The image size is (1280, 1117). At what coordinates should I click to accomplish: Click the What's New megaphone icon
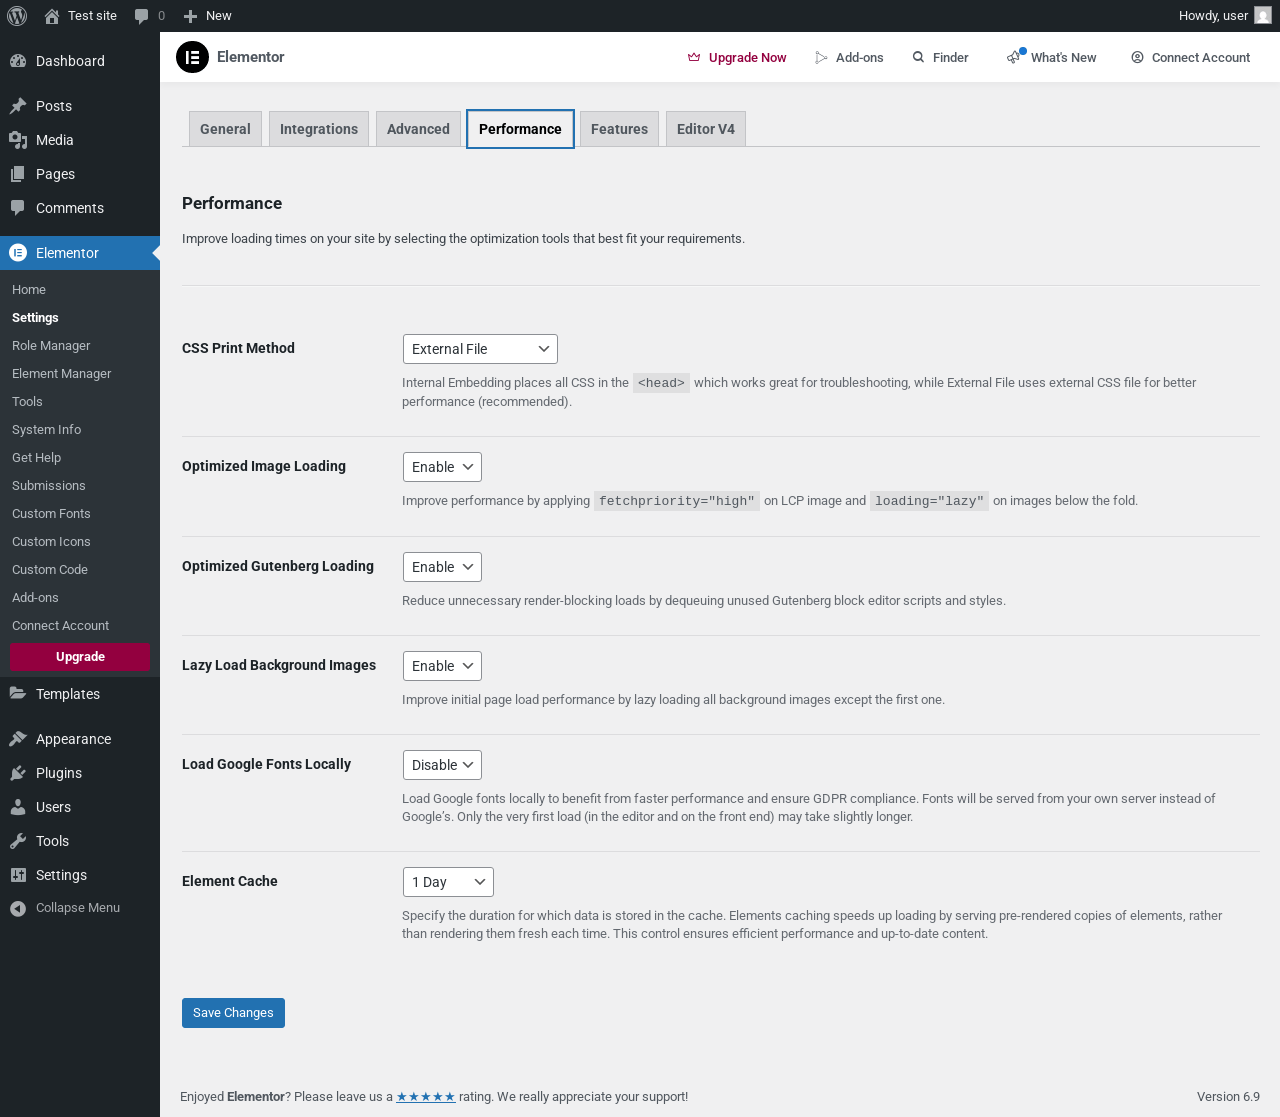(1015, 57)
